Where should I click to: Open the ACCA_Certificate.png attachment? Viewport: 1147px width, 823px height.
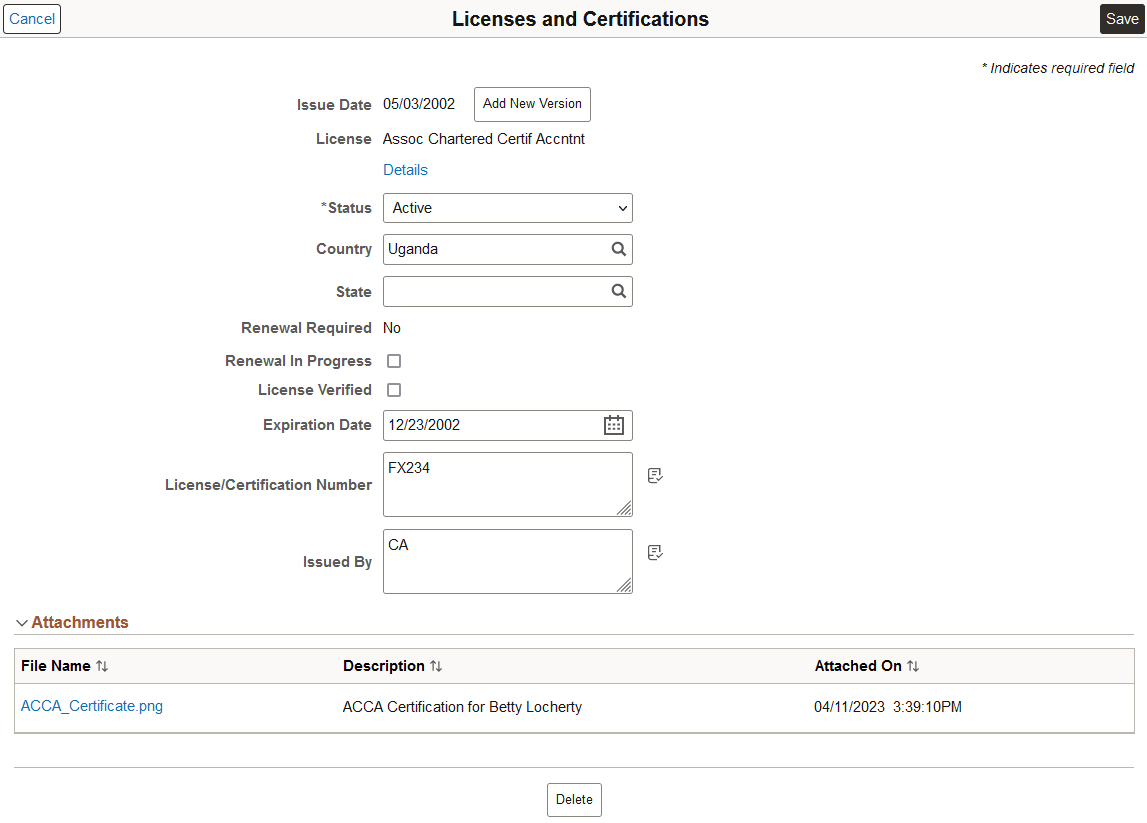(91, 706)
